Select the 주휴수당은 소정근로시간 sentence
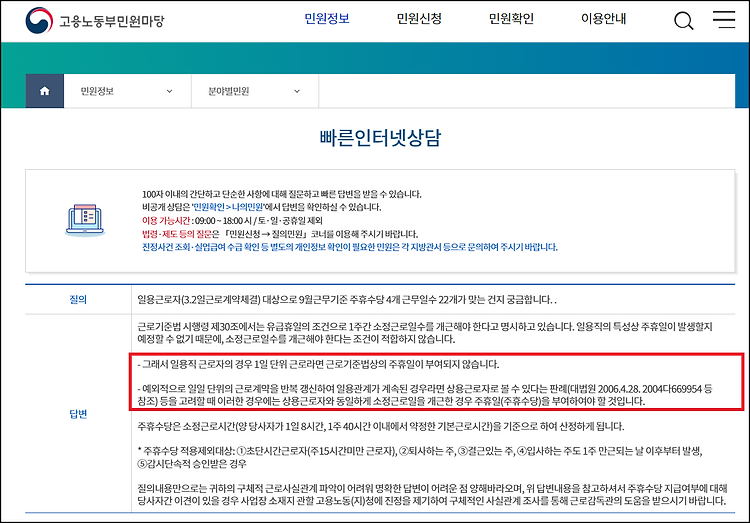 click(381, 426)
